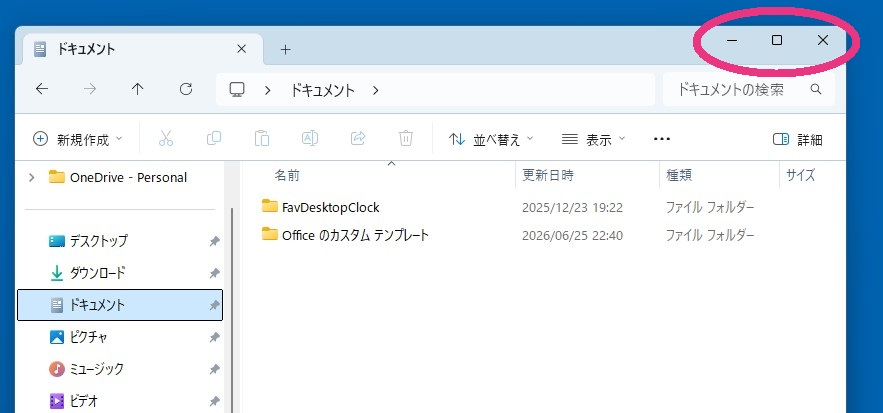Unpin ミュージック using its pin icon
The width and height of the screenshot is (883, 413).
214,370
